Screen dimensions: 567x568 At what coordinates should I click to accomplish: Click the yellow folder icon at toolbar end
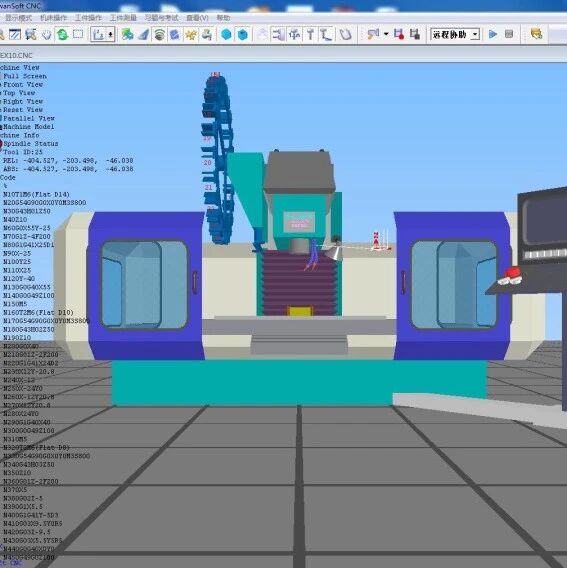point(536,34)
